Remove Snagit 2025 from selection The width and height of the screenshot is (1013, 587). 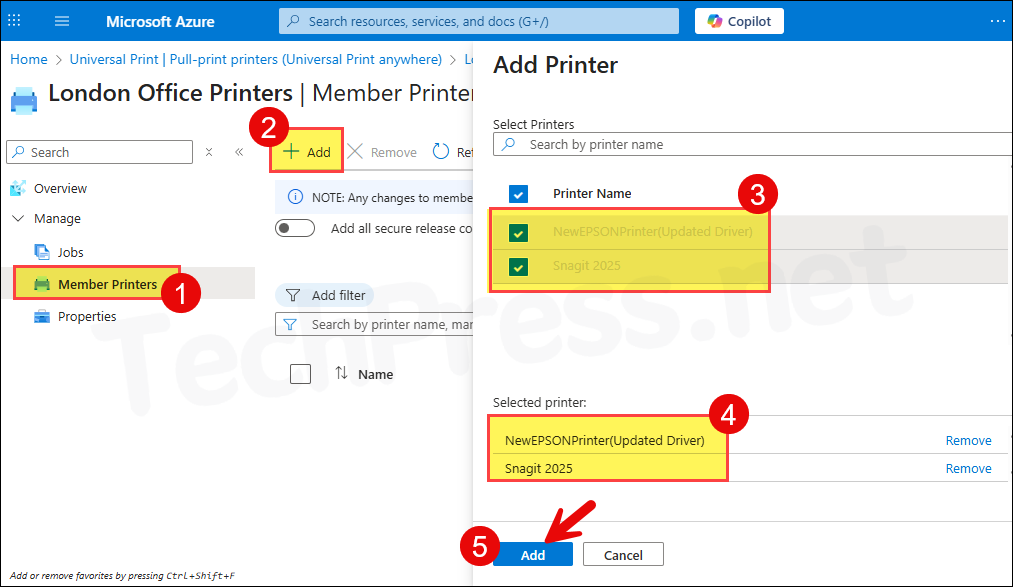point(968,469)
